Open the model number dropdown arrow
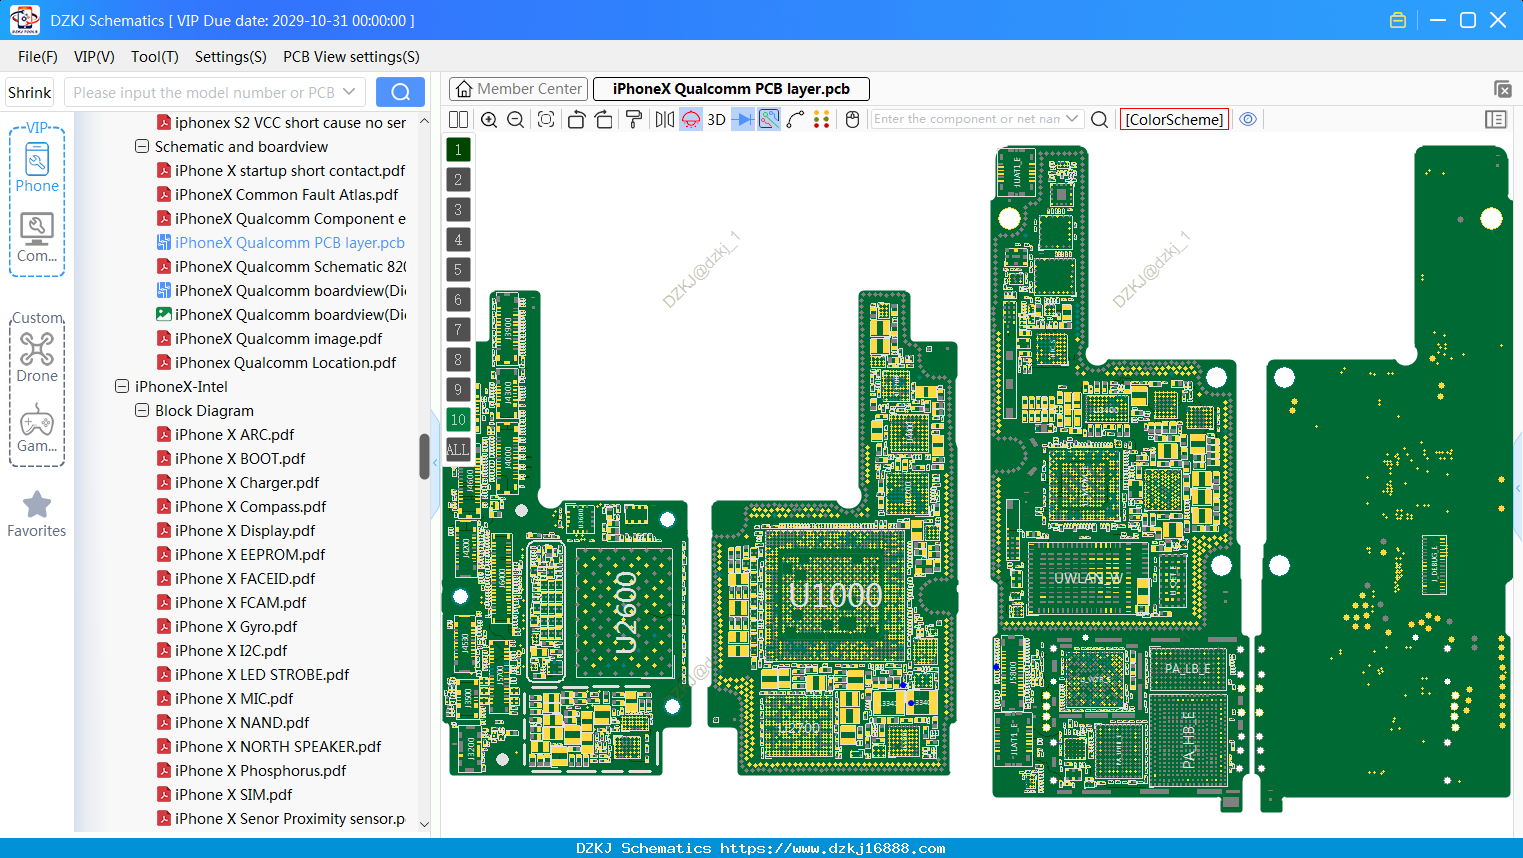 [349, 92]
